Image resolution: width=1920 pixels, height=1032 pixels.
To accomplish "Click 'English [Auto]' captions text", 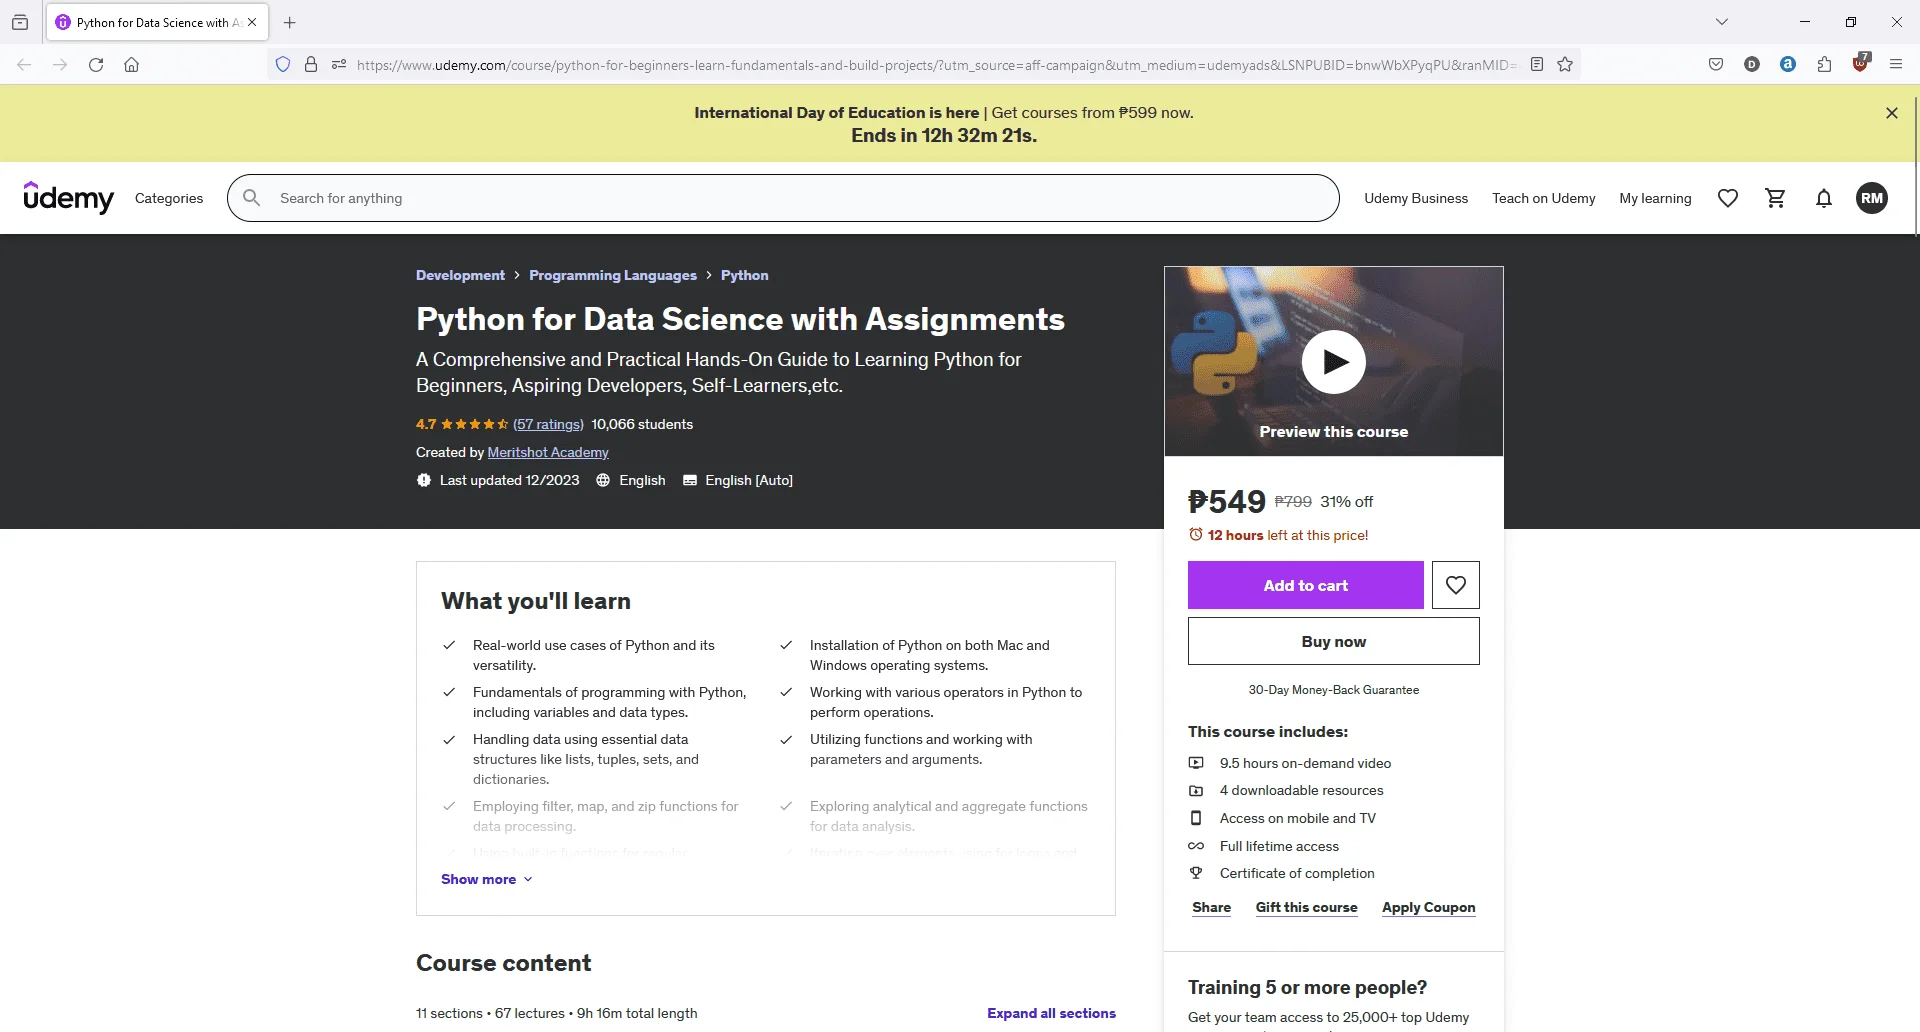I will [x=749, y=480].
